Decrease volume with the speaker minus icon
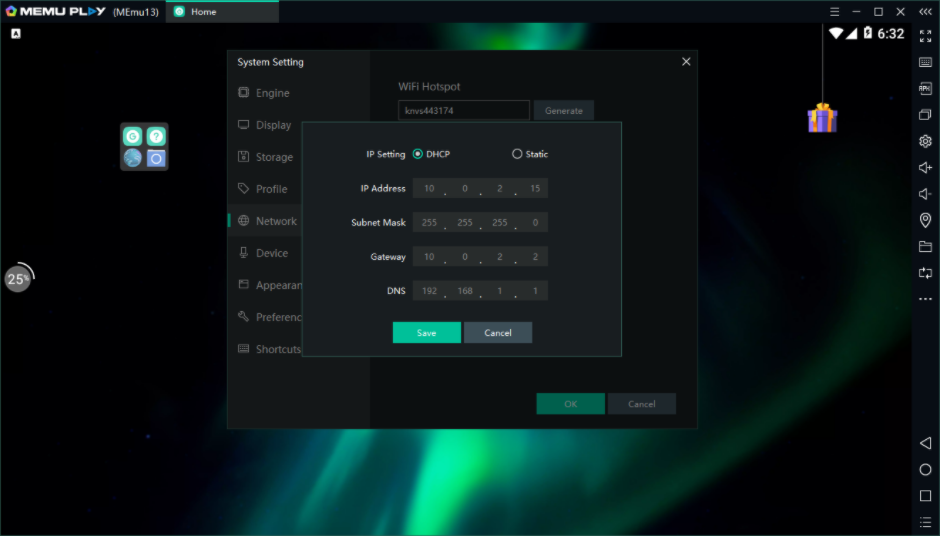 925,194
